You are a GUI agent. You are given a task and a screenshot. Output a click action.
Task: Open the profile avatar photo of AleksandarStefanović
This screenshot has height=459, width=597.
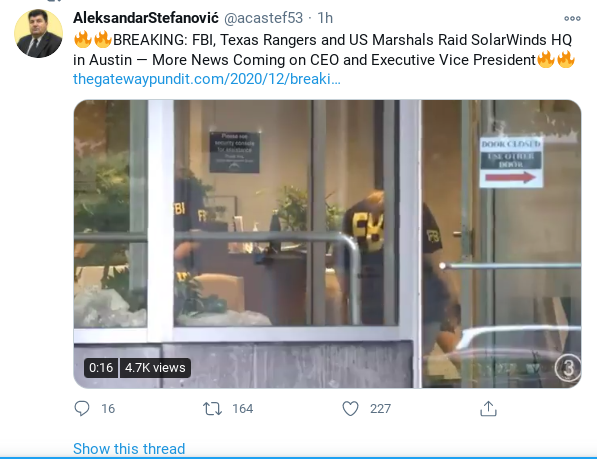(x=38, y=33)
